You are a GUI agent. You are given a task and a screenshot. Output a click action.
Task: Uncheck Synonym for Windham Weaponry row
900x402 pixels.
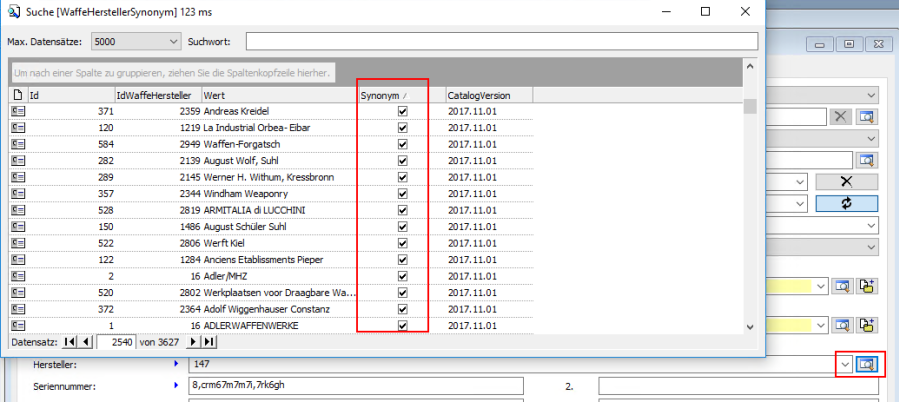pyautogui.click(x=403, y=194)
